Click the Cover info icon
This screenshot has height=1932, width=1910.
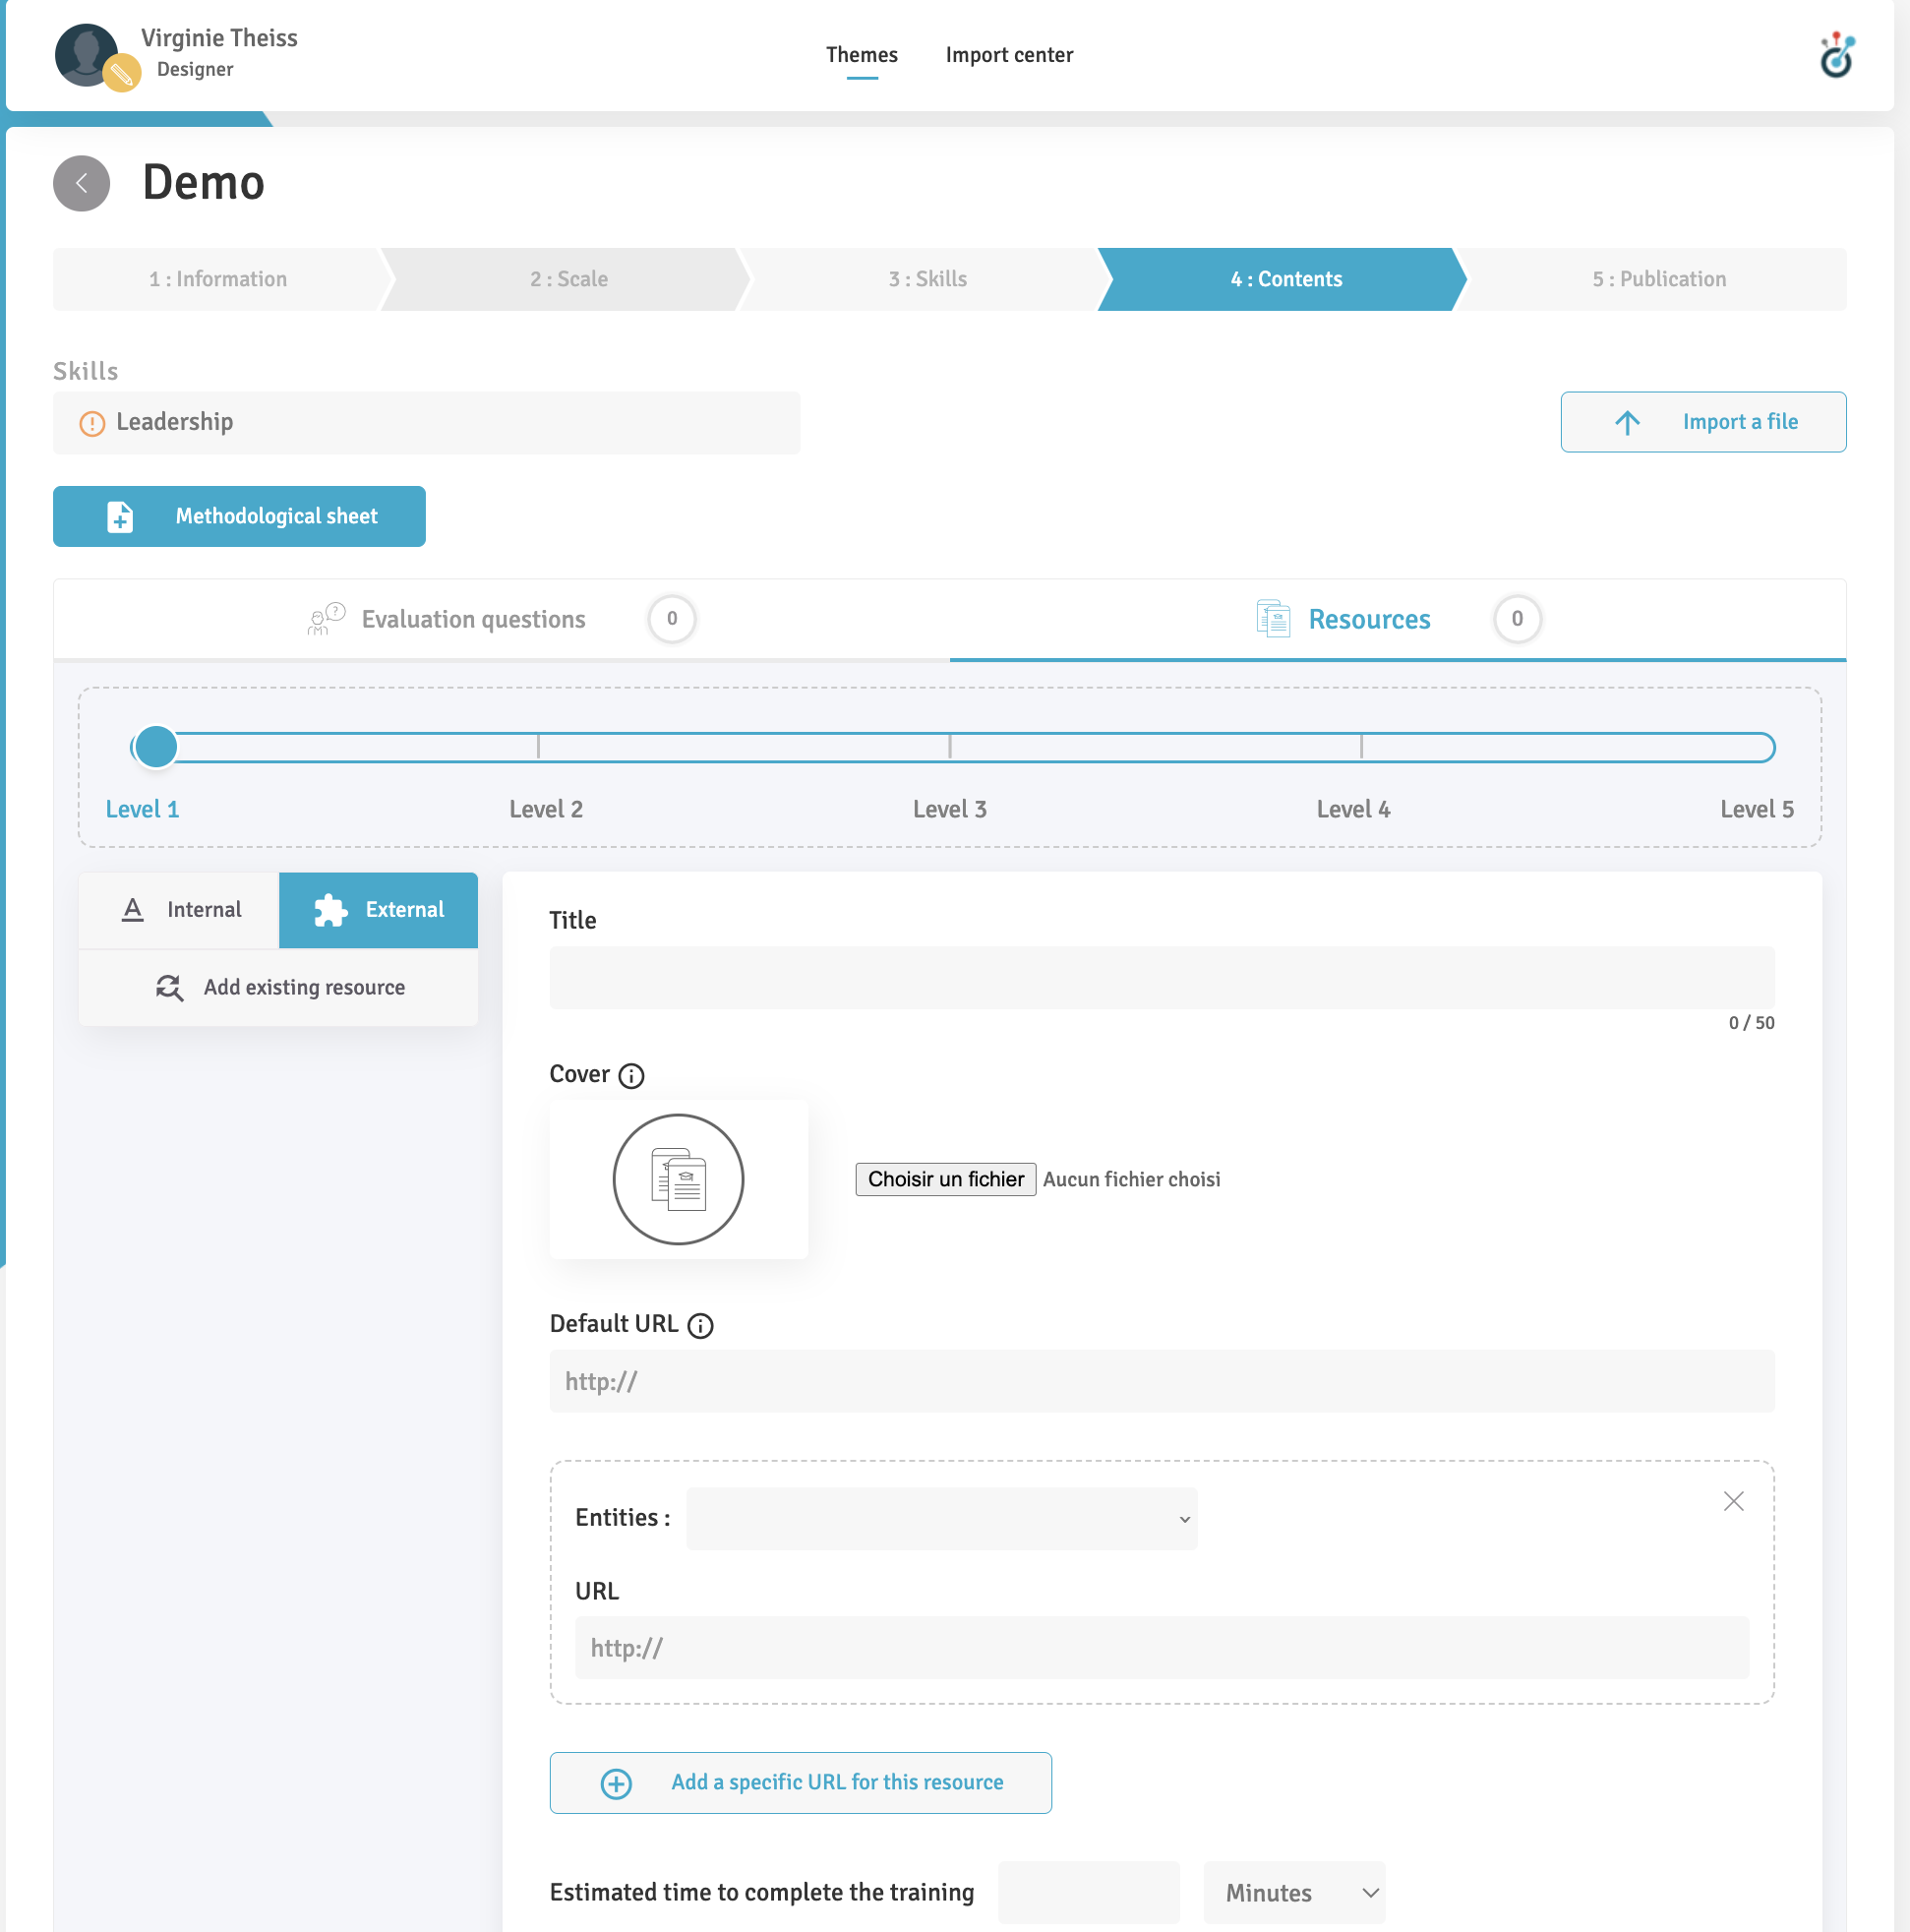[631, 1075]
